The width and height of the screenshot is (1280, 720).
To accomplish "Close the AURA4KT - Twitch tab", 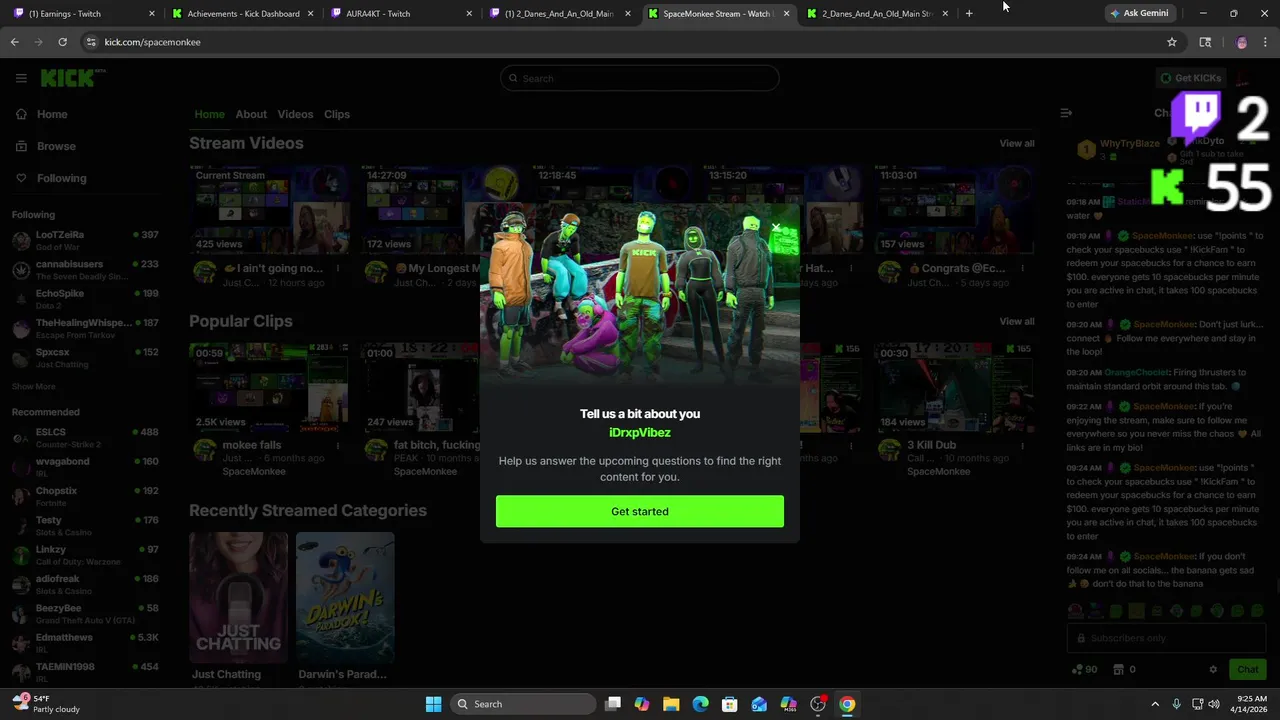I will click(470, 14).
